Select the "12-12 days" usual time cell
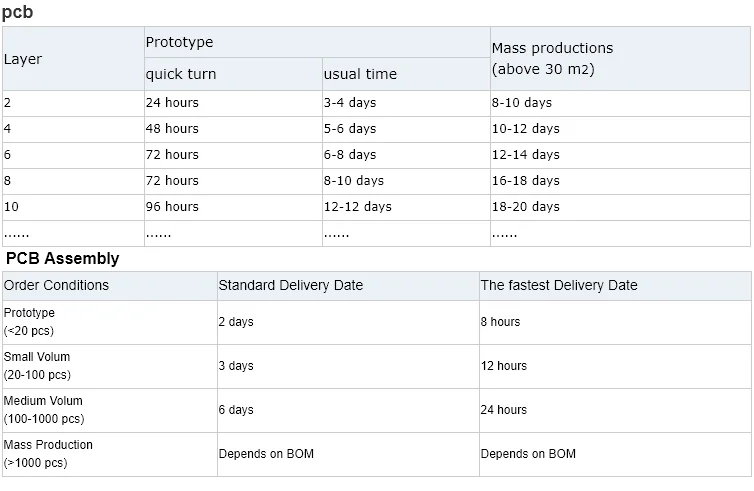Viewport: 754px width, 491px height. coord(357,207)
